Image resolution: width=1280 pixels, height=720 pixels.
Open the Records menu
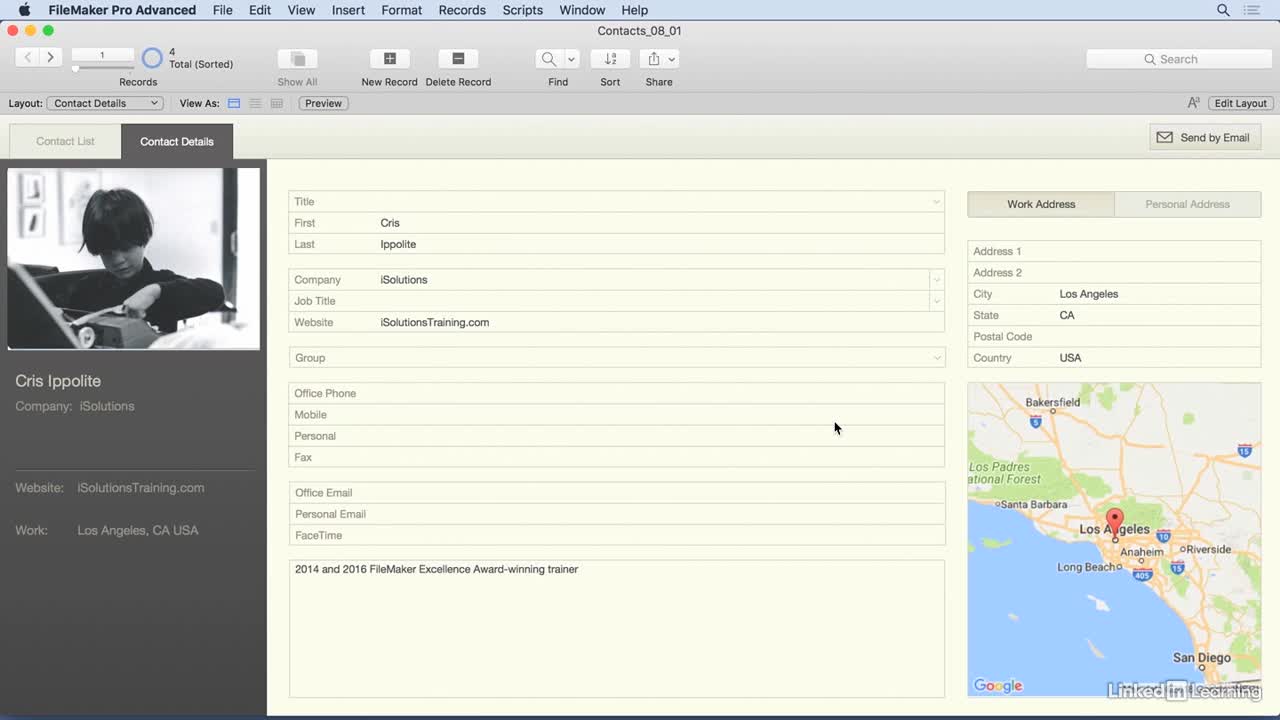(x=462, y=10)
